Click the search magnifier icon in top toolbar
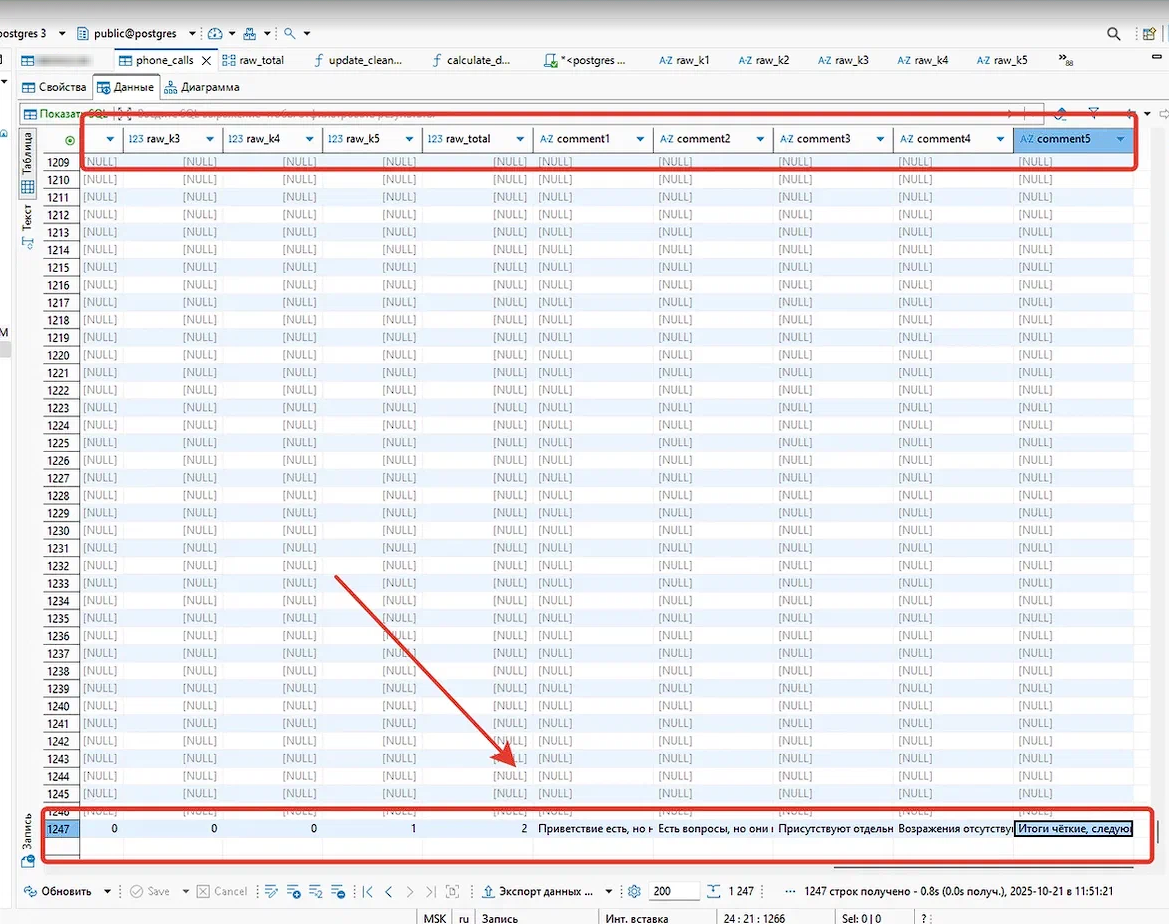Screen dimensions: 1169x924 click(1113, 34)
